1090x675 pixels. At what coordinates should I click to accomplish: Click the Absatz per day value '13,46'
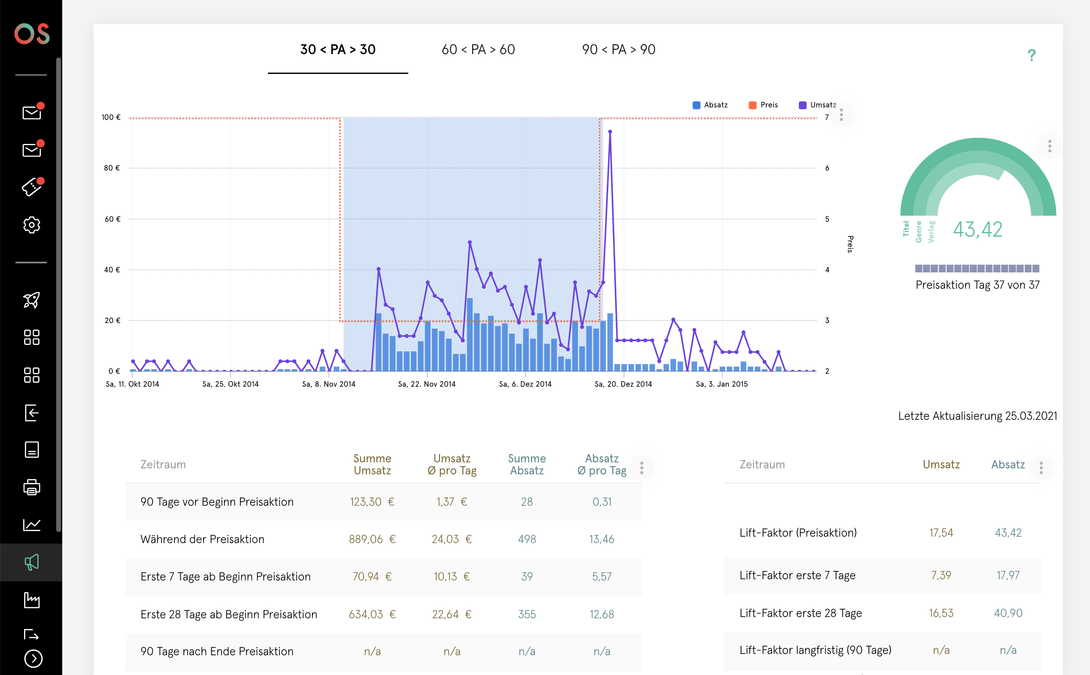(x=602, y=539)
